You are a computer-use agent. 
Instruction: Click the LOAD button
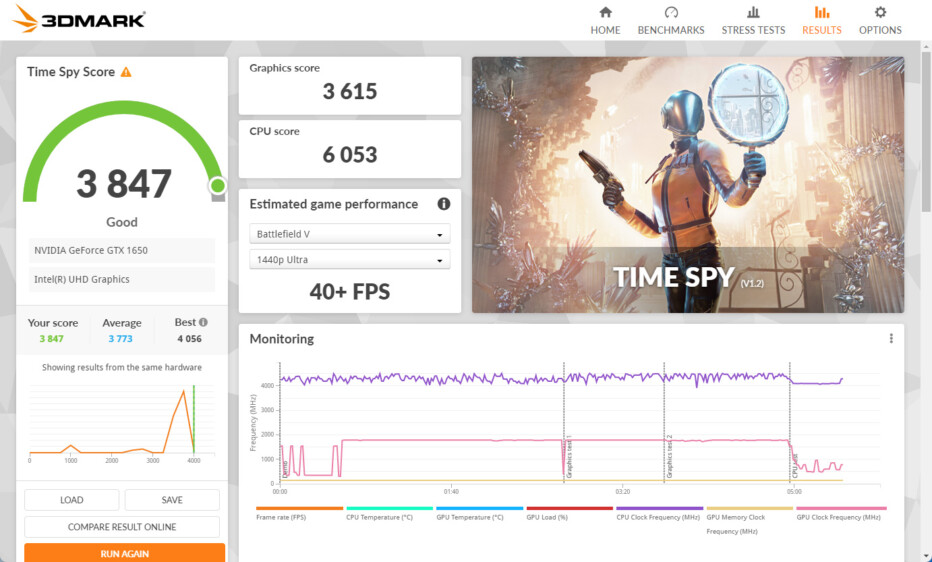click(71, 500)
